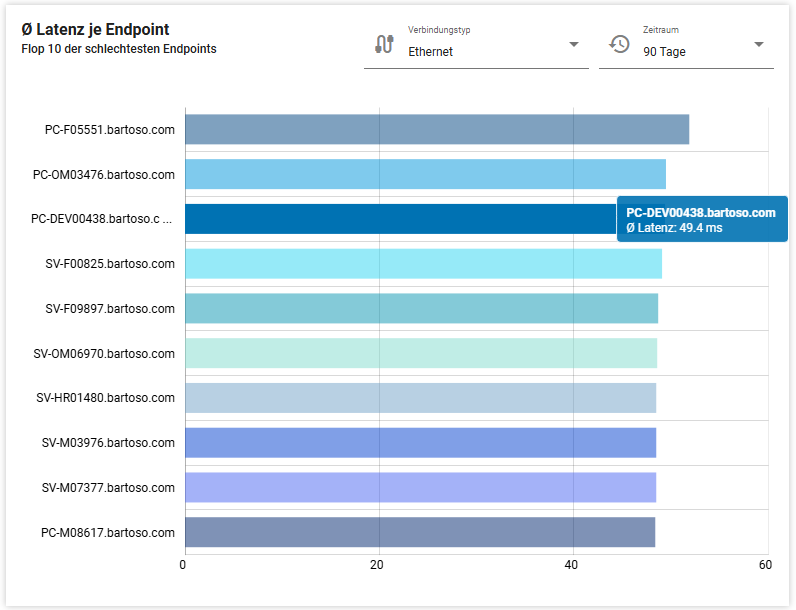796x610 pixels.
Task: Select the PC-OM03476.bartoso.com light blue bar
Action: click(x=425, y=174)
